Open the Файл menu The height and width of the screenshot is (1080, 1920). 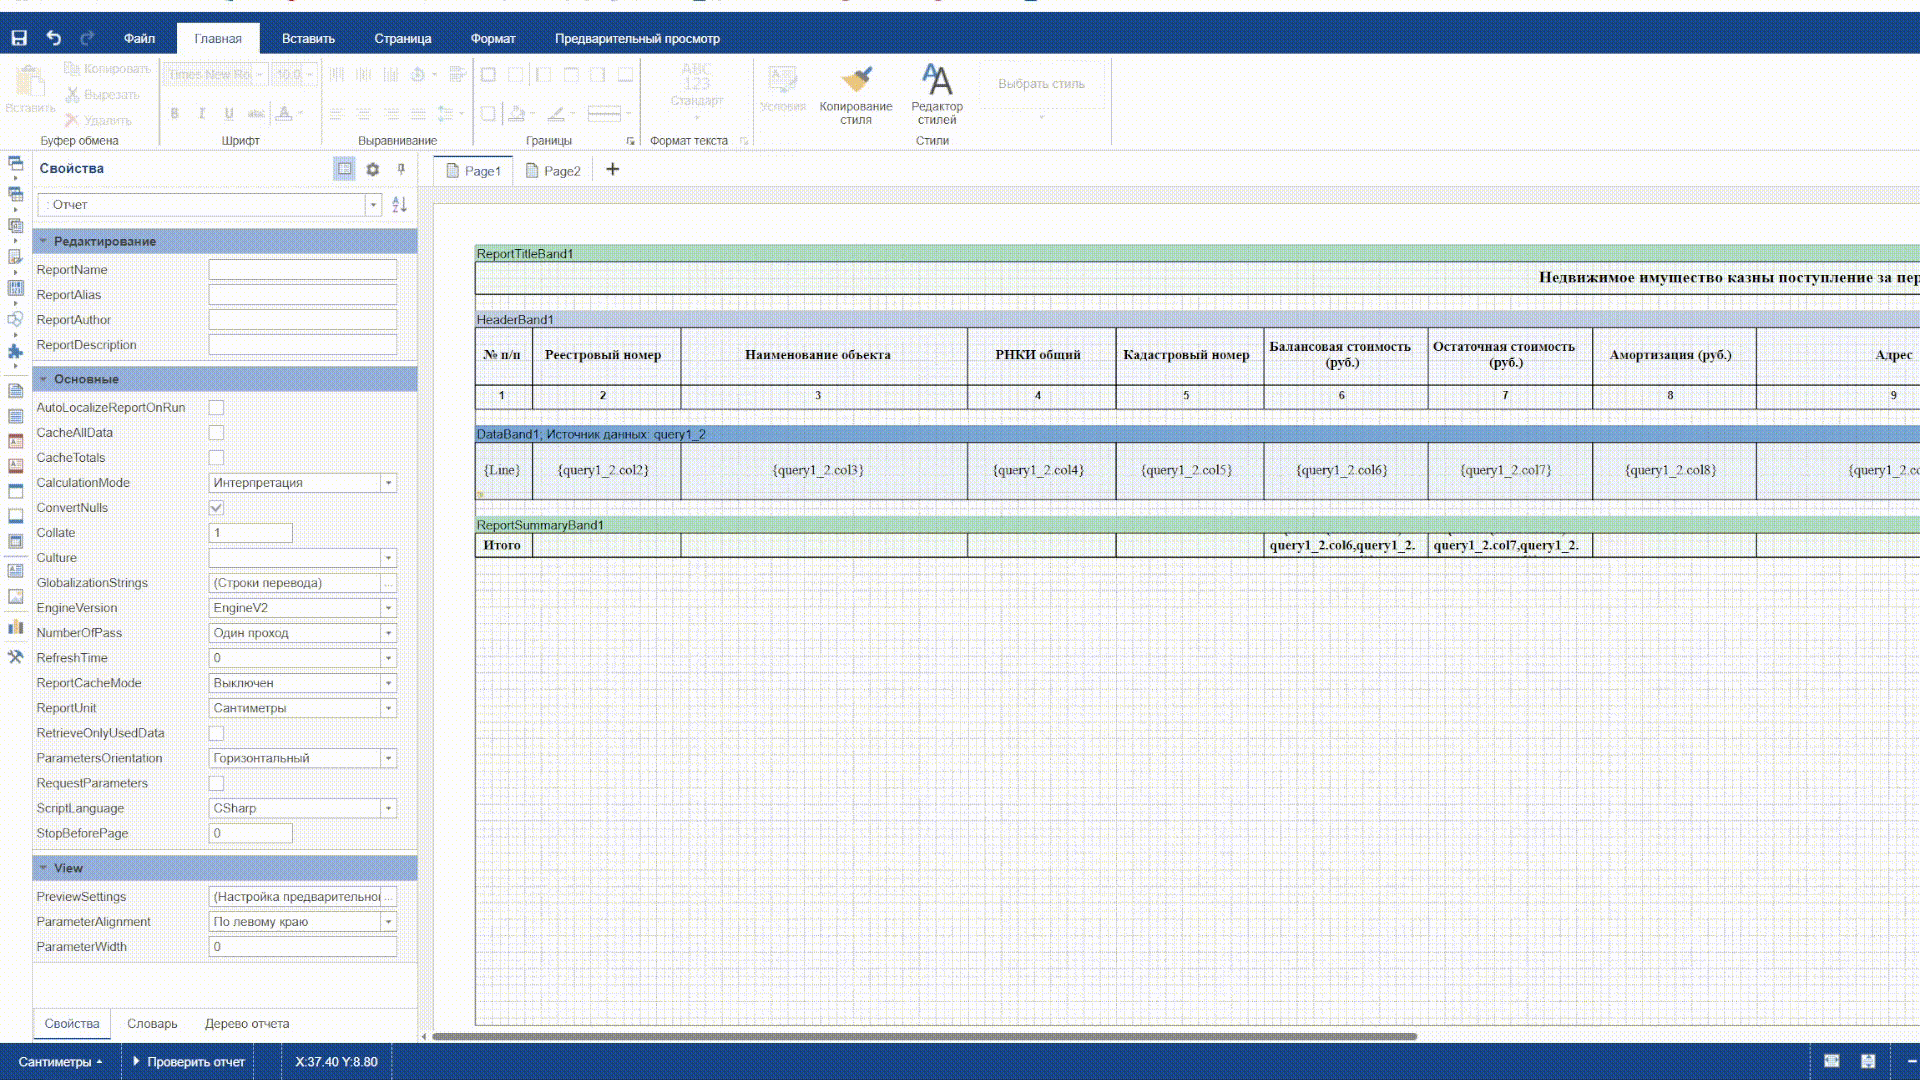pyautogui.click(x=139, y=38)
